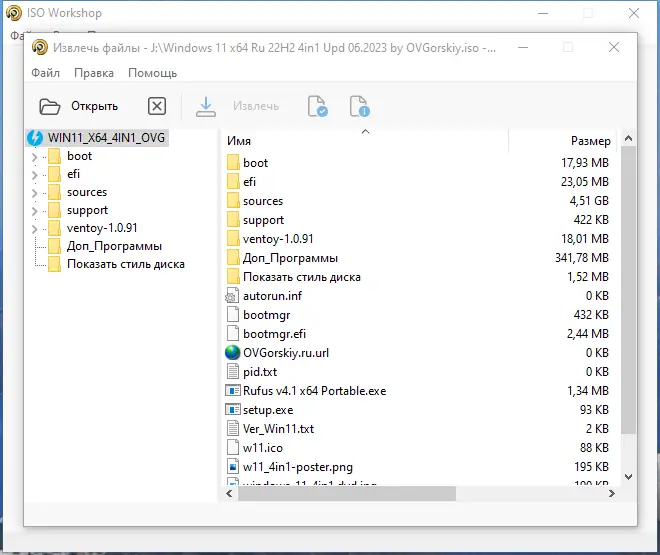Click the autorun.inf gear file icon
660x555 pixels.
pos(232,296)
